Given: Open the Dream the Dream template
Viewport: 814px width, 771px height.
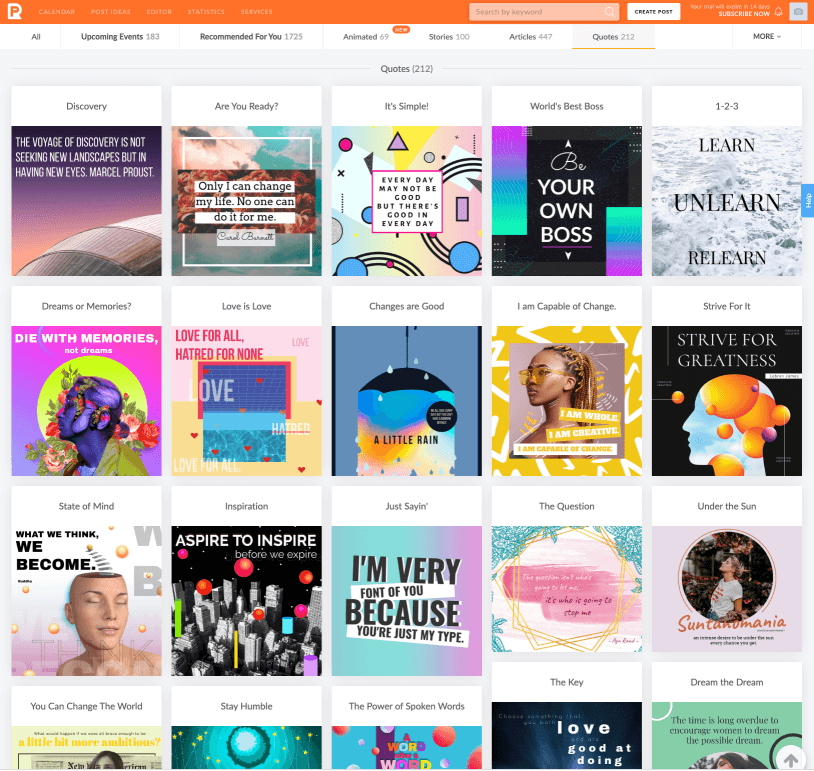Looking at the screenshot, I should [x=727, y=715].
